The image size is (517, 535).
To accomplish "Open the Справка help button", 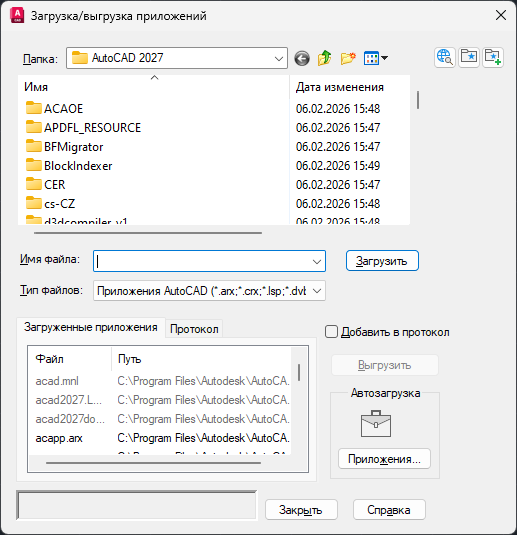I will [x=389, y=510].
